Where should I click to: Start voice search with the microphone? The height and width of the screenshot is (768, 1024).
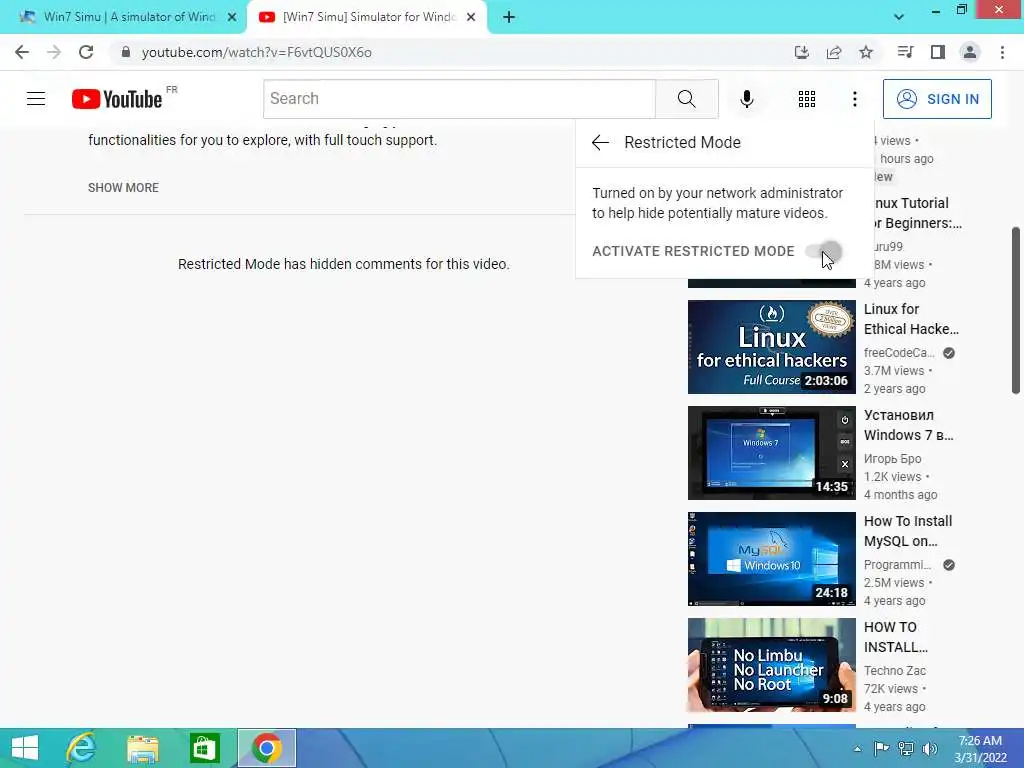point(746,99)
